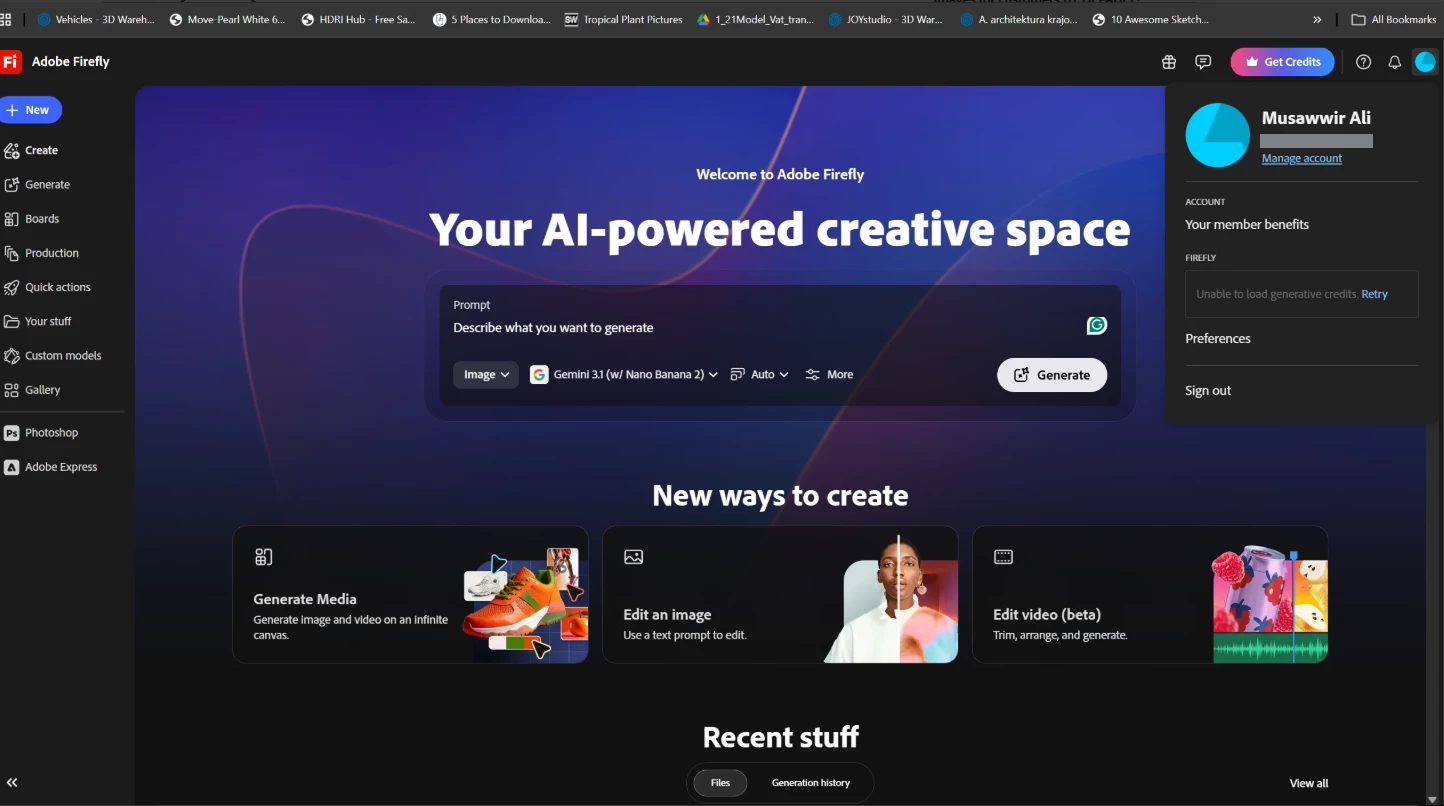
Task: Show more bookmarks with the chevron
Action: [1317, 19]
